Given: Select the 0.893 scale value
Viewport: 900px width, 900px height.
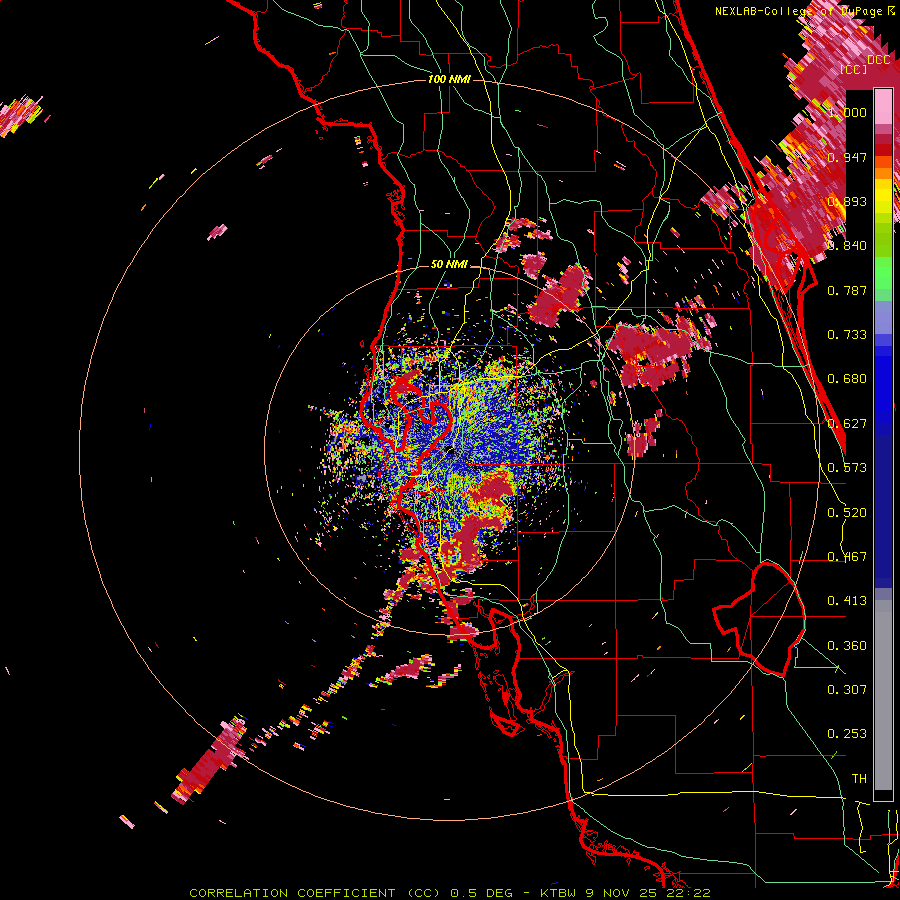Looking at the screenshot, I should (x=847, y=201).
